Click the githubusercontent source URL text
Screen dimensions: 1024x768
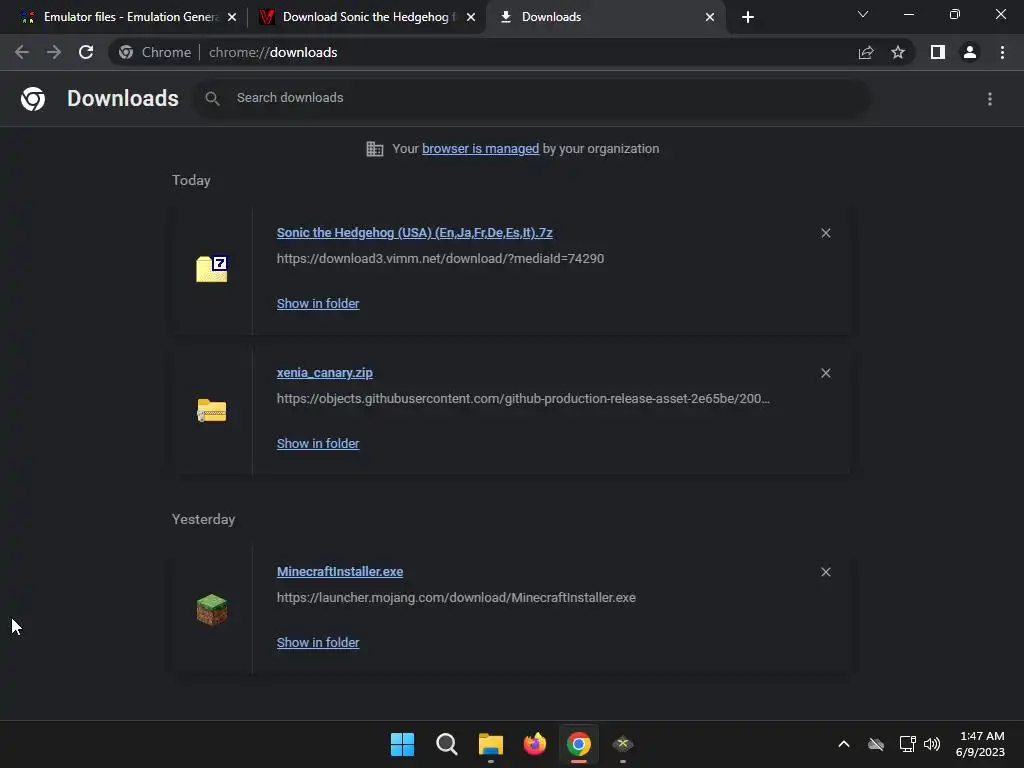tap(523, 398)
